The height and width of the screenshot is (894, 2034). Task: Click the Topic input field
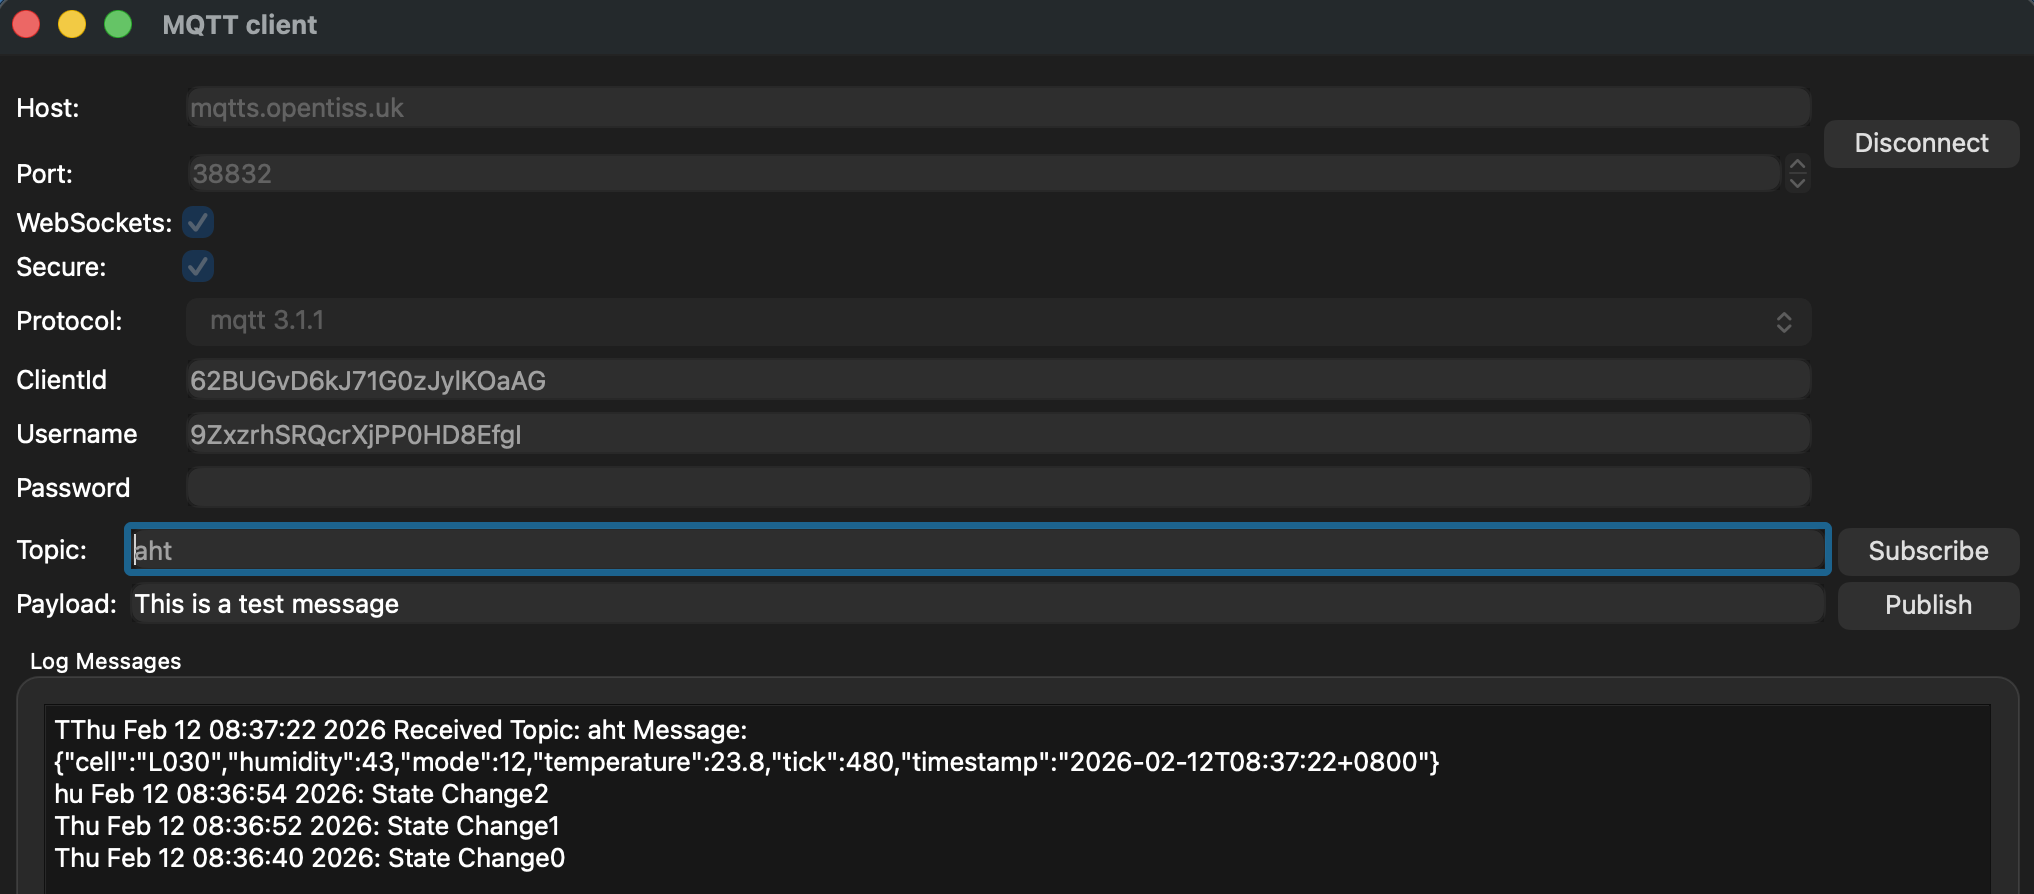tap(977, 550)
